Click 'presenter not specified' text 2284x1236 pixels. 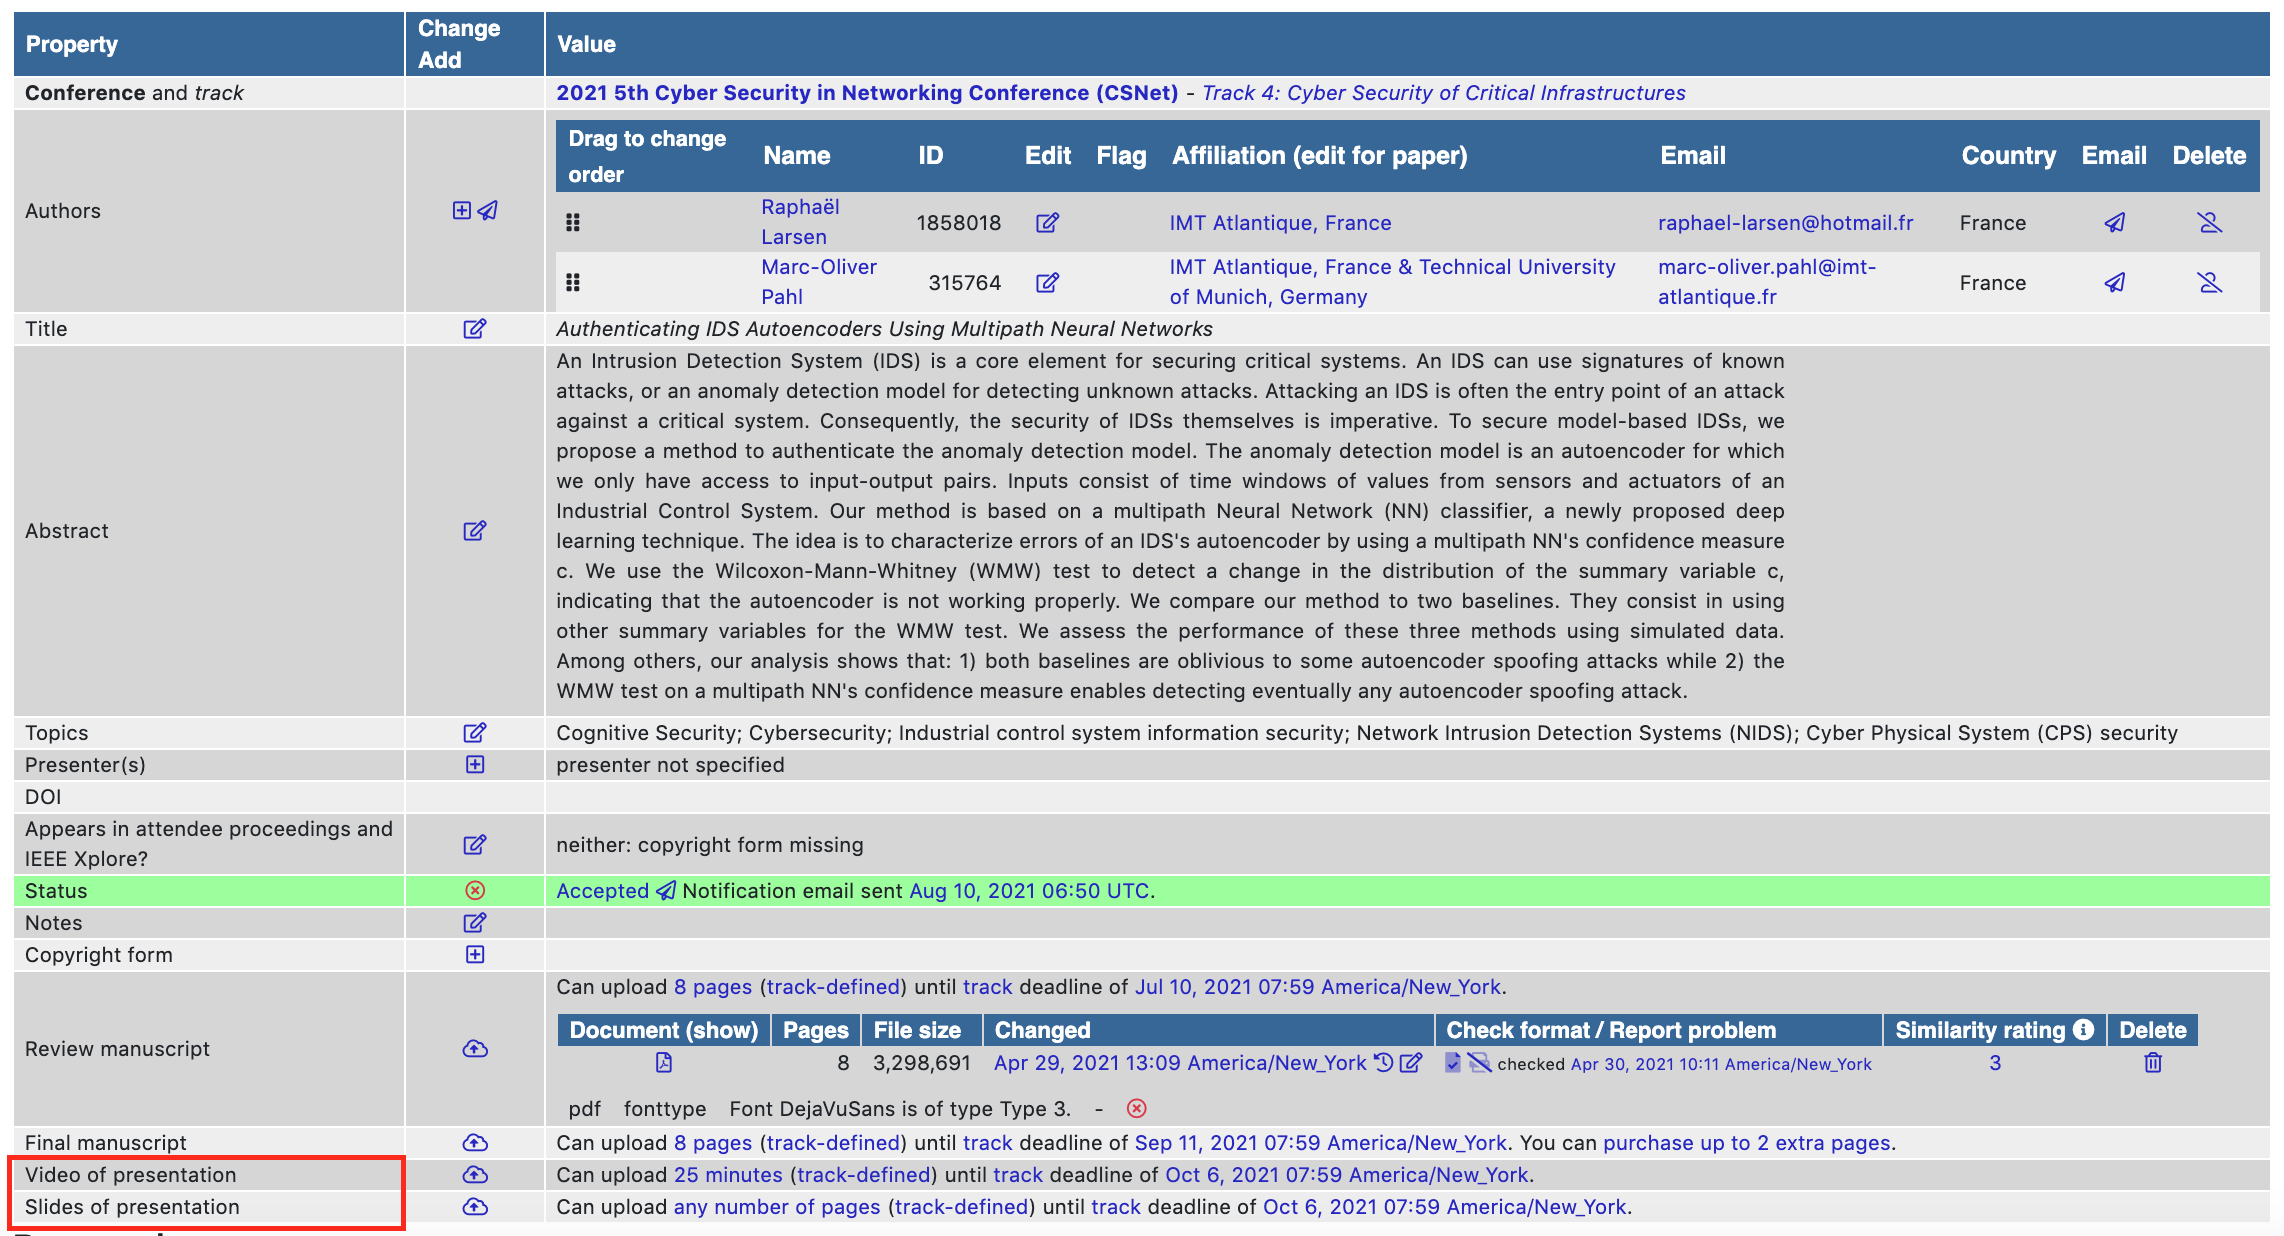pos(670,764)
